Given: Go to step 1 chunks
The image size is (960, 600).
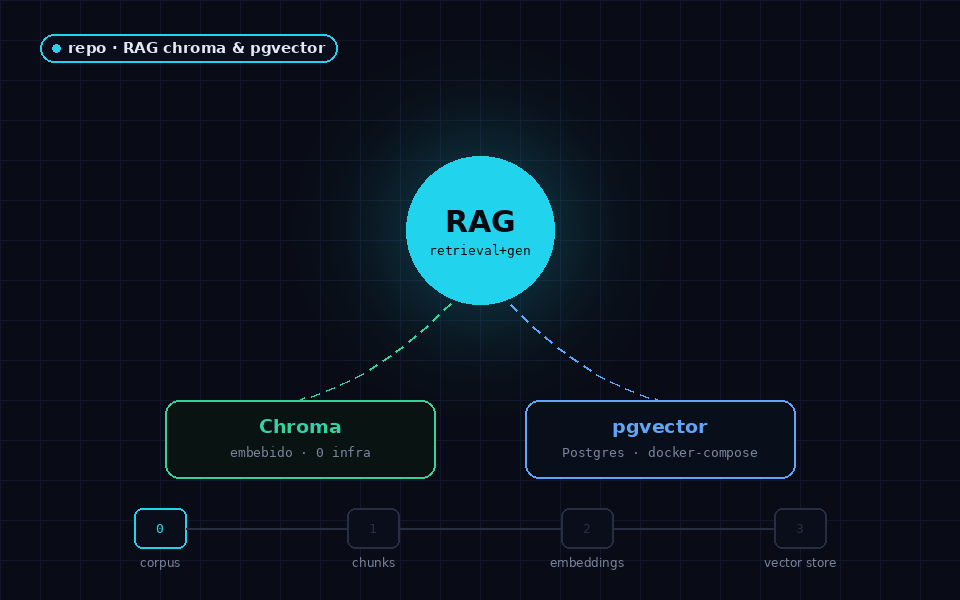Looking at the screenshot, I should (x=373, y=528).
